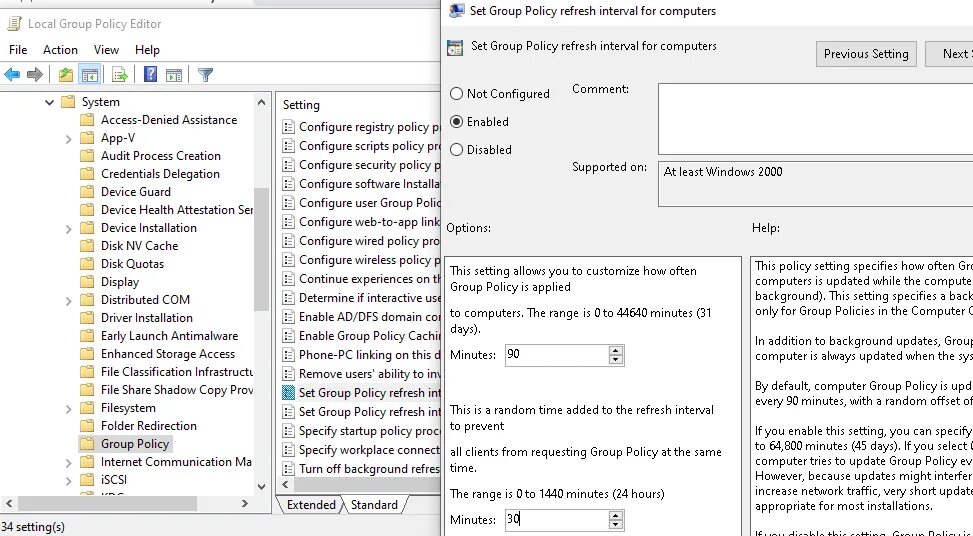Image resolution: width=973 pixels, height=536 pixels.
Task: Toggle the Show/Hide Action Pane icon
Action: [x=174, y=75]
